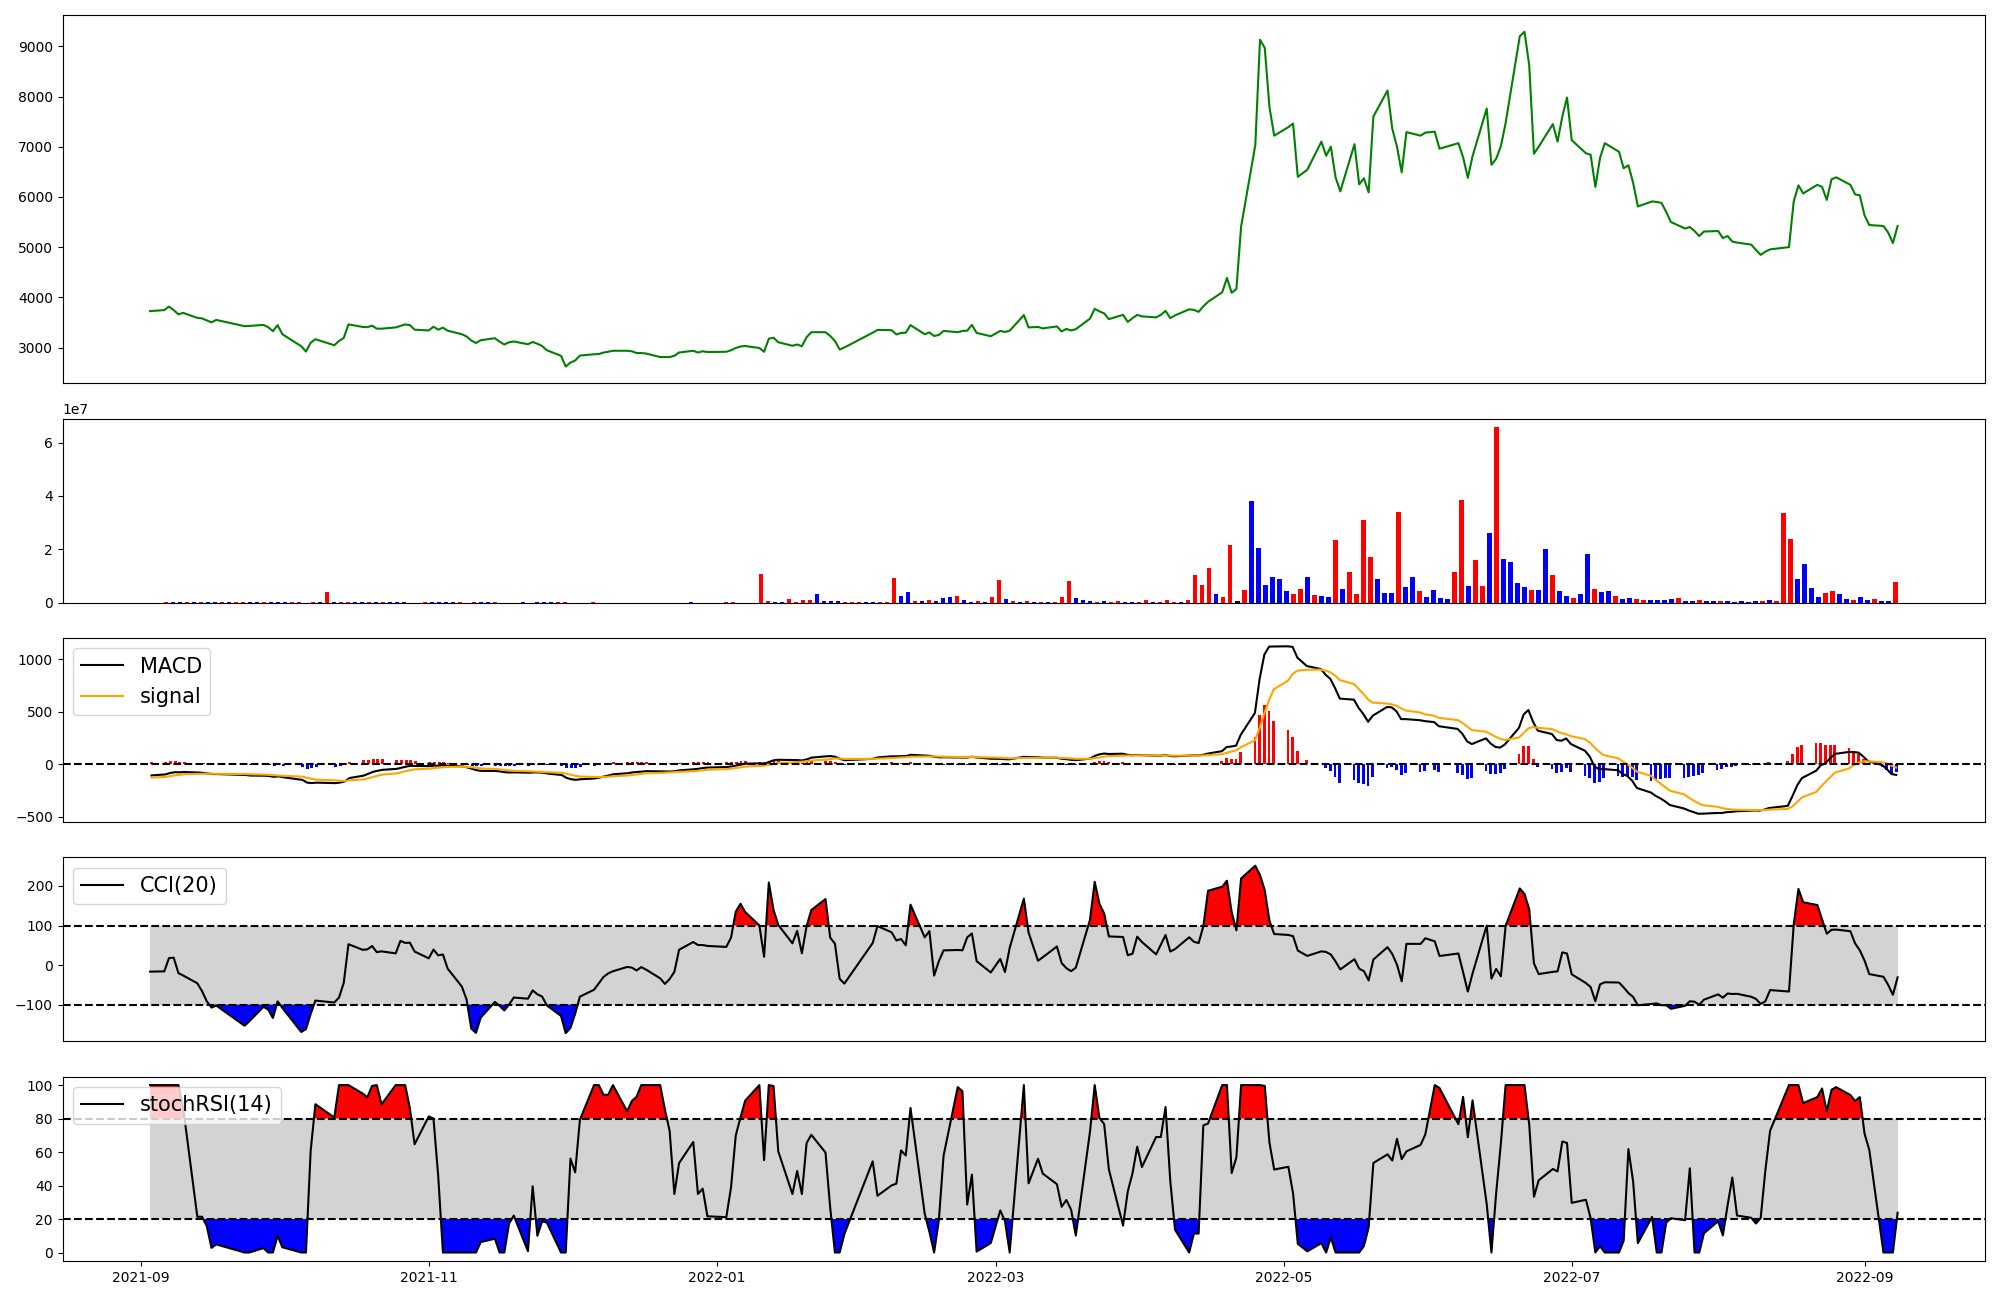
Task: Select the CCI(20) legend entry
Action: [177, 885]
